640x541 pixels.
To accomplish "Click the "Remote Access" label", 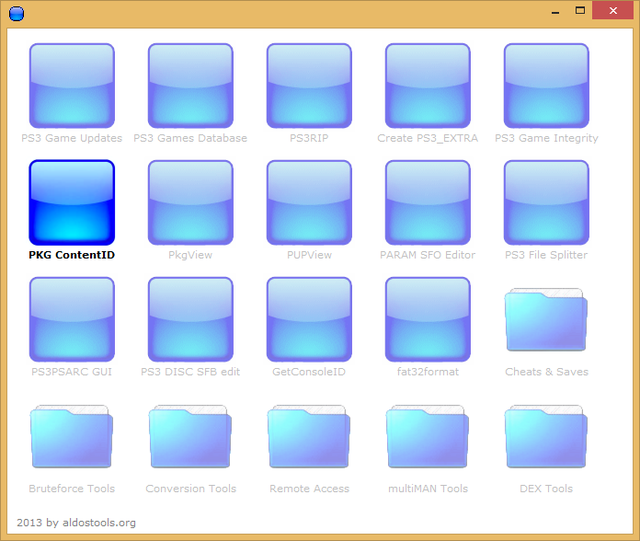I will (x=309, y=488).
